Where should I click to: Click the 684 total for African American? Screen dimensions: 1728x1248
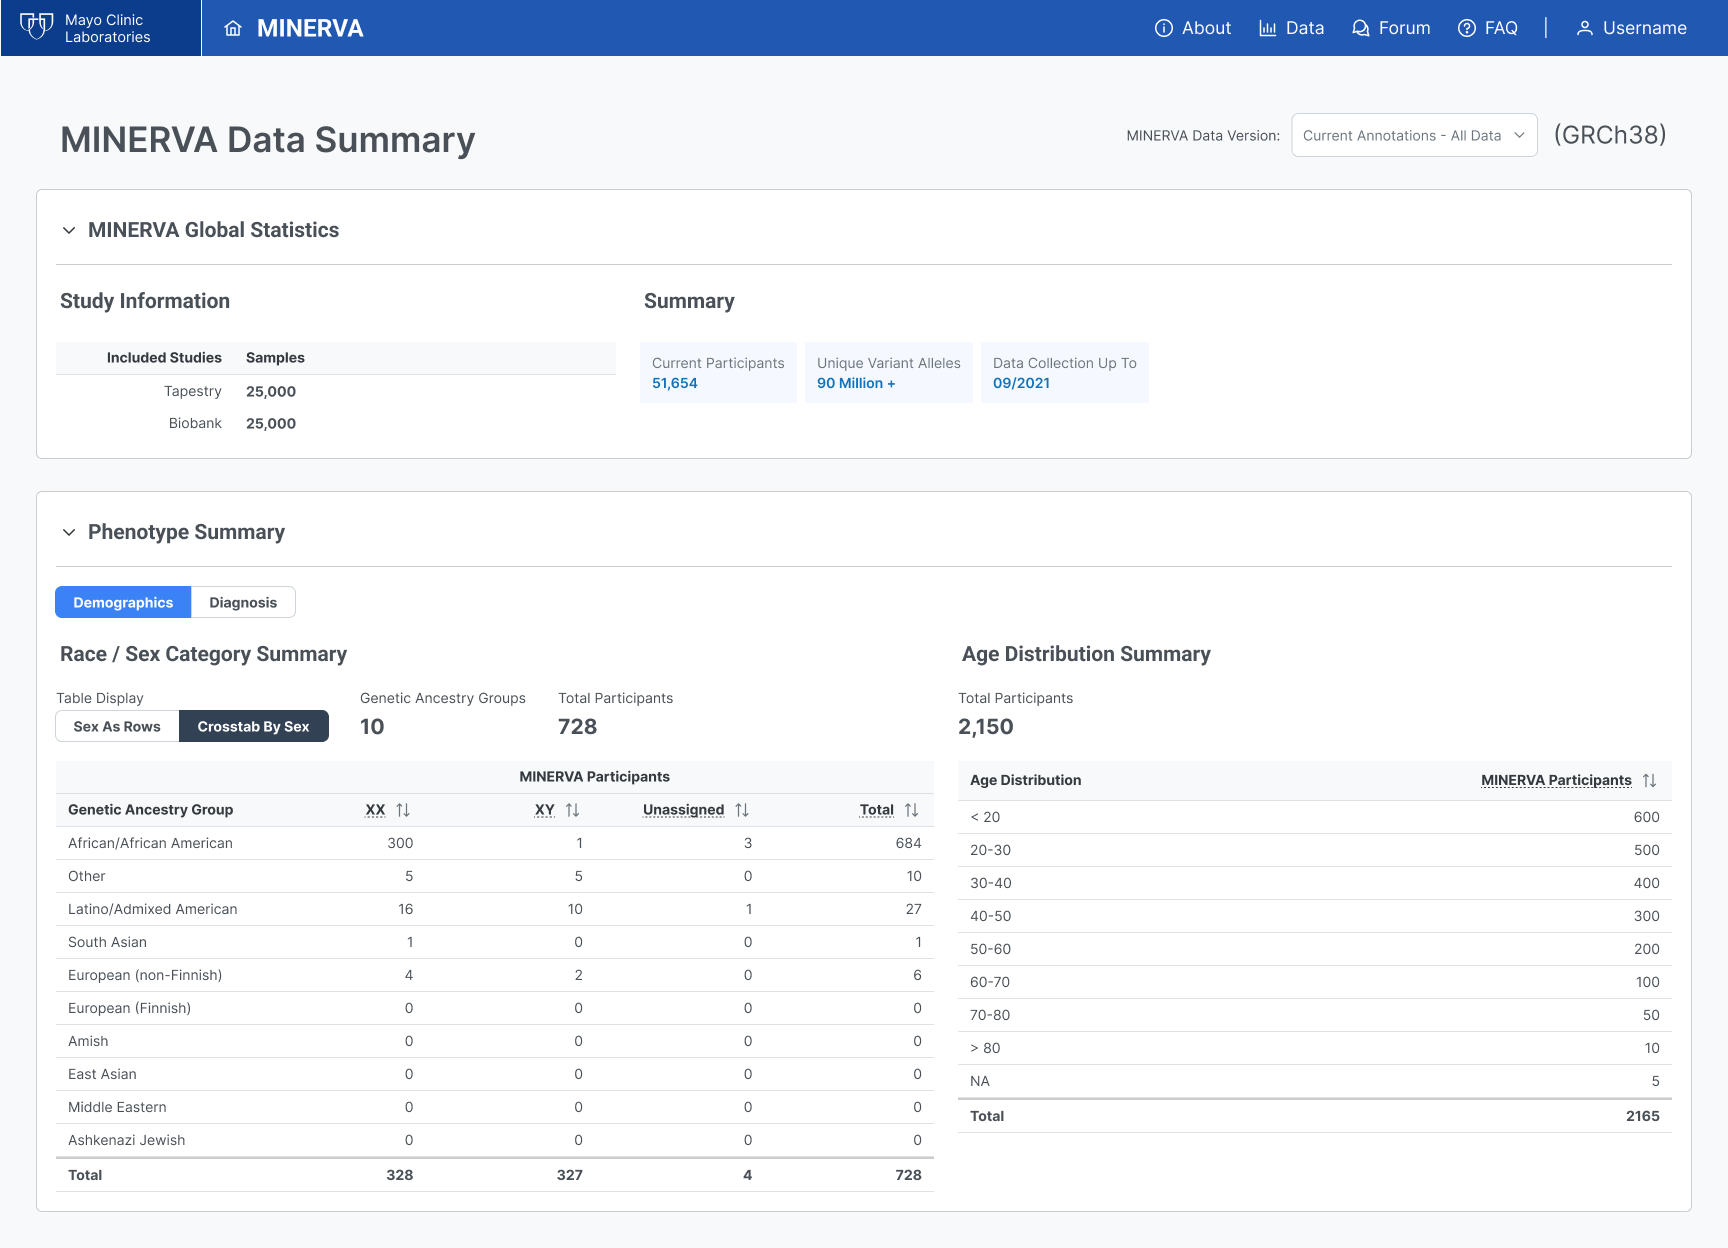click(908, 843)
